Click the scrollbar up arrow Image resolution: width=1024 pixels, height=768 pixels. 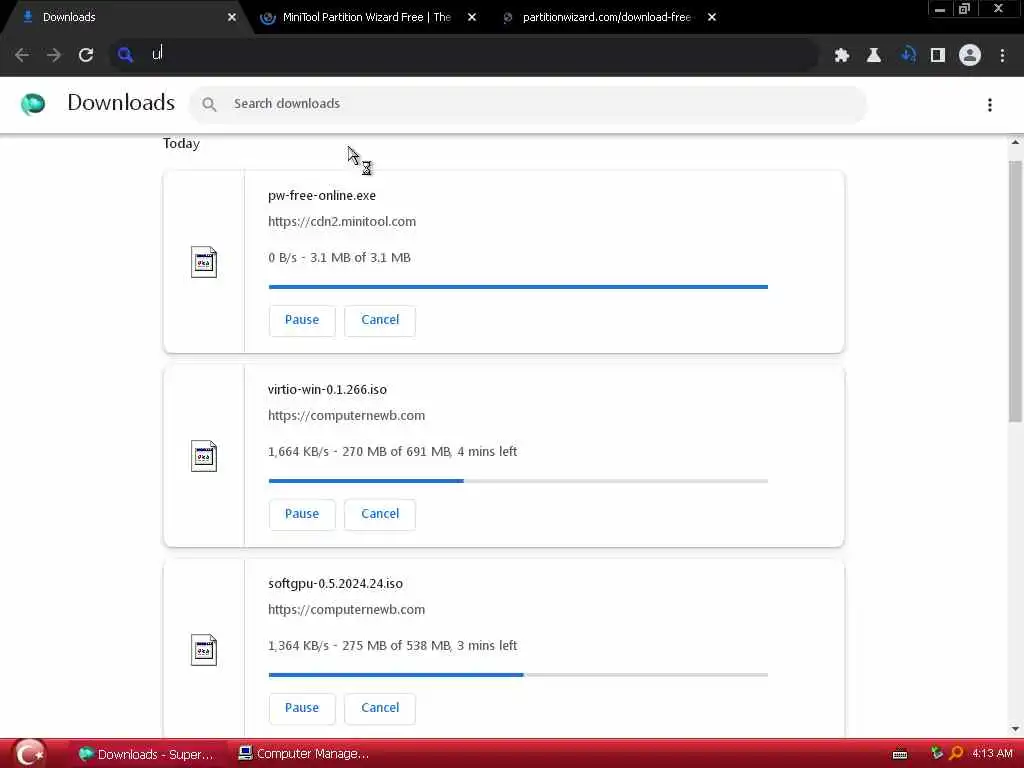coord(1015,142)
